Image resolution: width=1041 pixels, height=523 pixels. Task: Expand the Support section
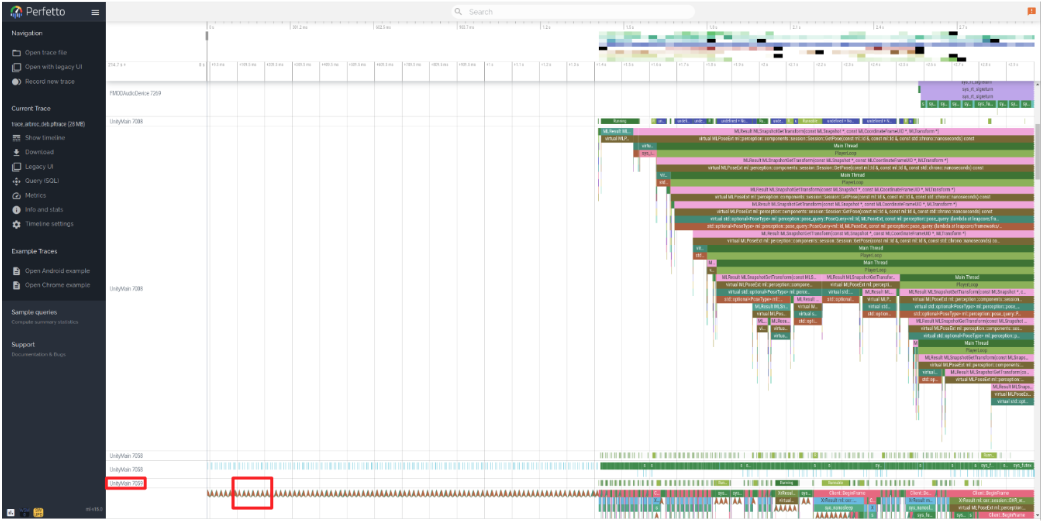pos(23,344)
